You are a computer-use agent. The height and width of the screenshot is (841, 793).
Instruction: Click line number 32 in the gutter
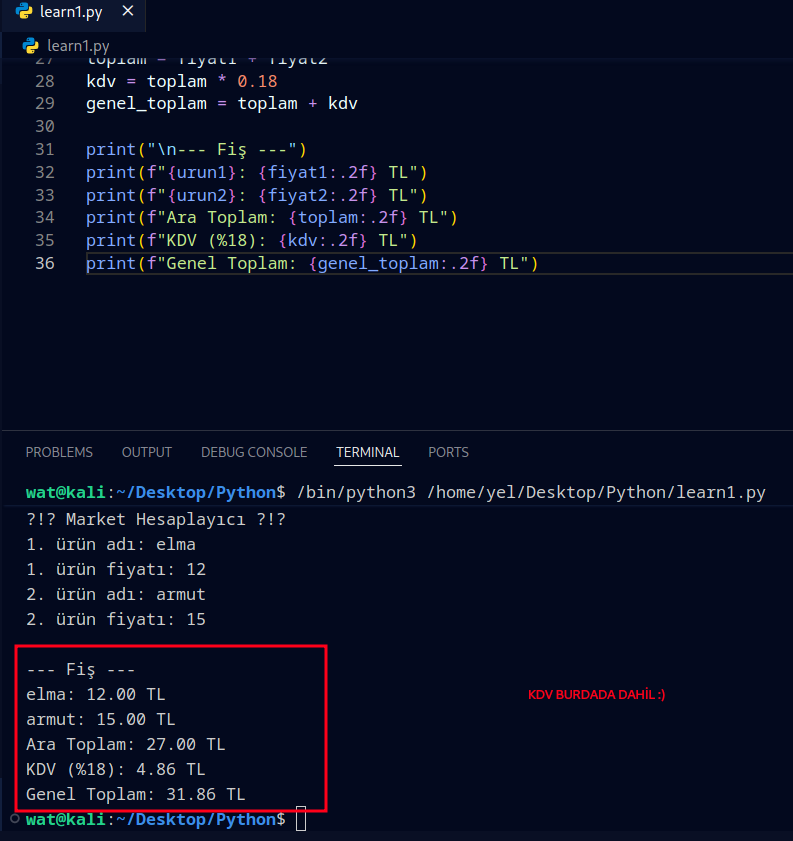[x=45, y=173]
